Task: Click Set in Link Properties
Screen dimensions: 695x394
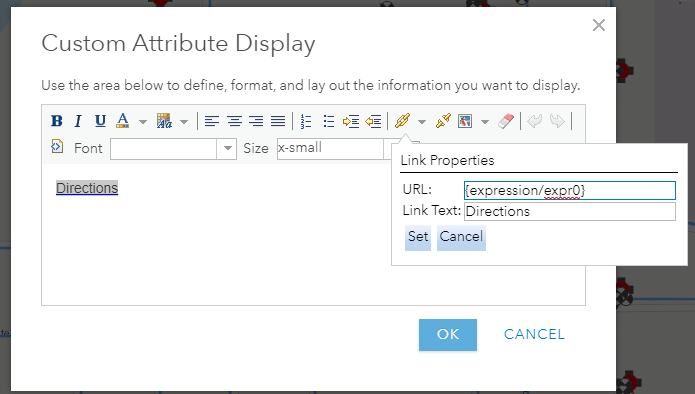Action: click(418, 238)
